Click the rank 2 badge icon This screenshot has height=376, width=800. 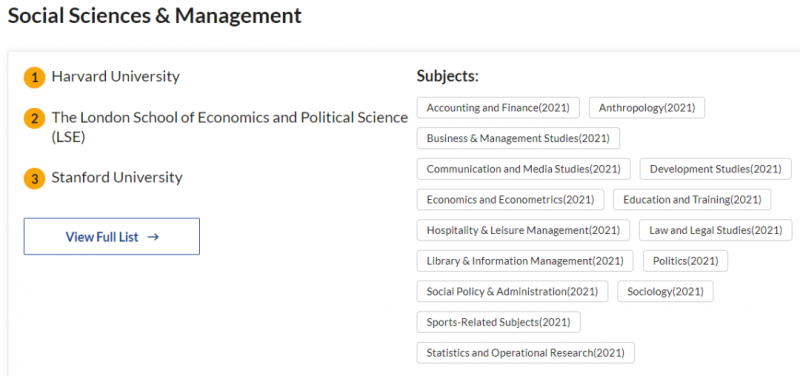[x=35, y=119]
